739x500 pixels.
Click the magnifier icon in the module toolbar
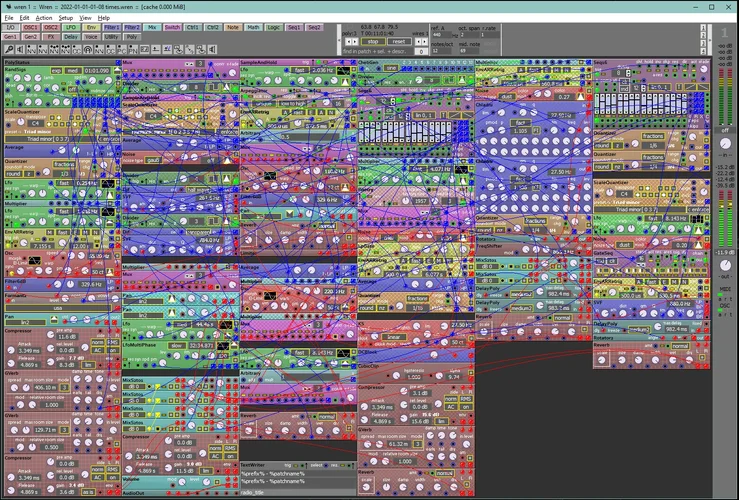(x=9, y=49)
